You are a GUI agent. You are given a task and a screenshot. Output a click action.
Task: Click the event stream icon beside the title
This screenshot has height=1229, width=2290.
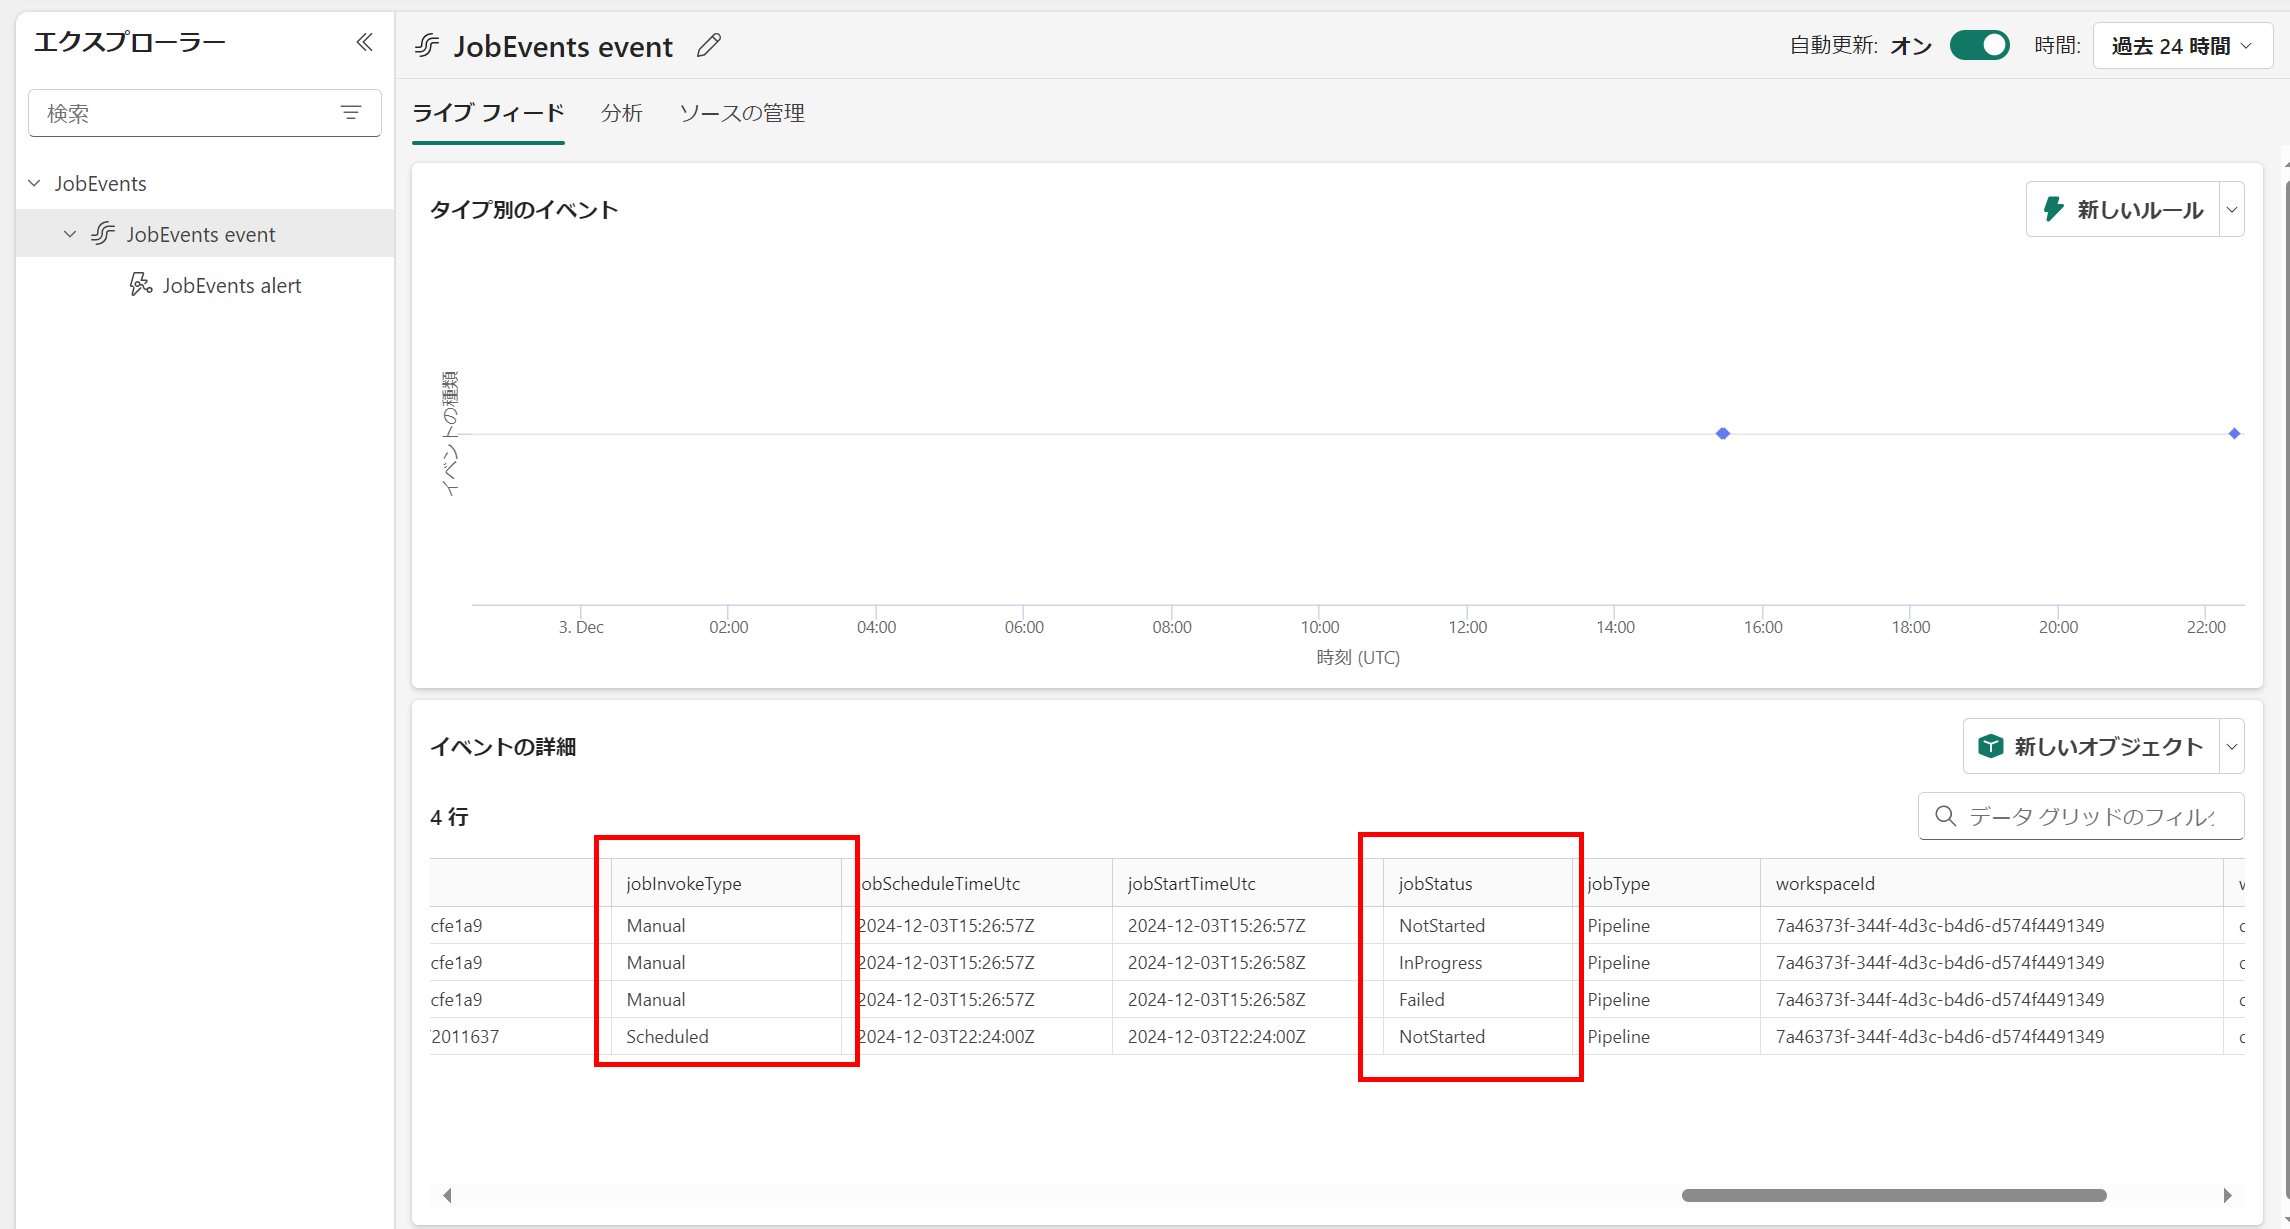428,46
